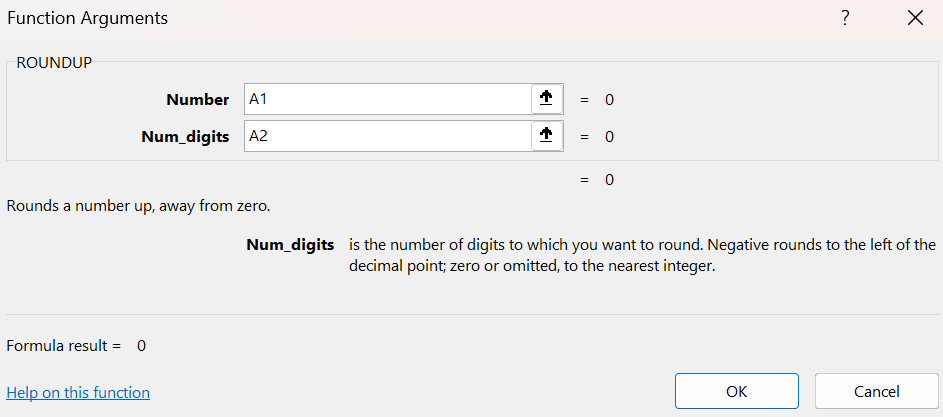The width and height of the screenshot is (943, 417).
Task: Click the Num_digits range-selector arrow icon
Action: point(546,137)
